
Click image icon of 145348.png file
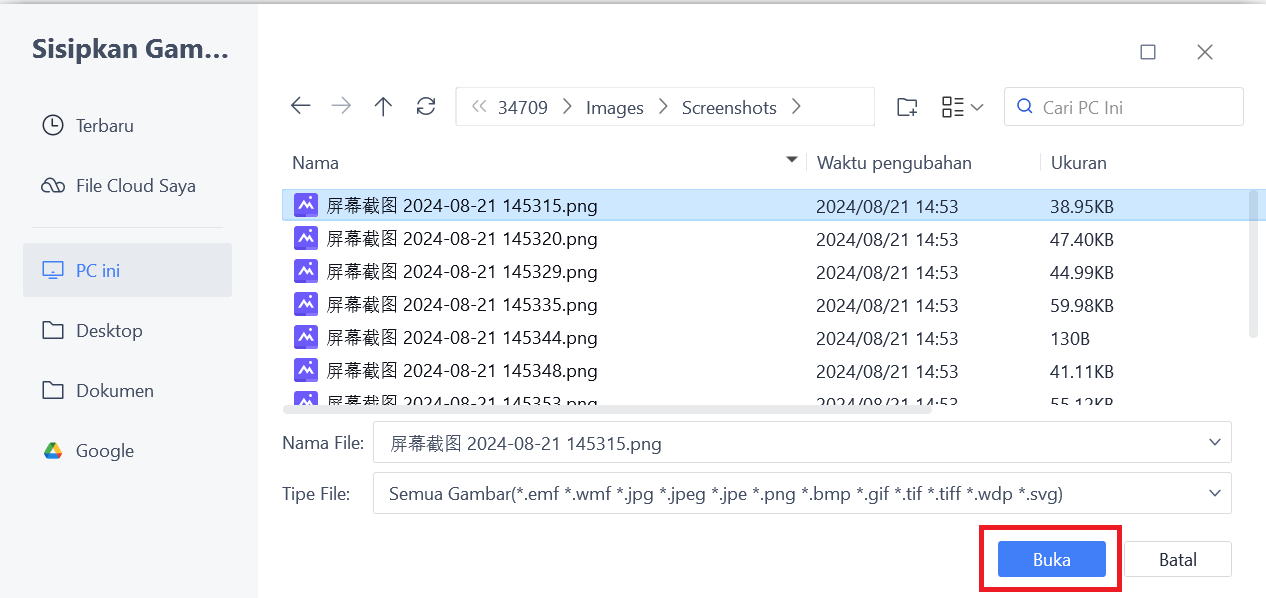point(306,370)
